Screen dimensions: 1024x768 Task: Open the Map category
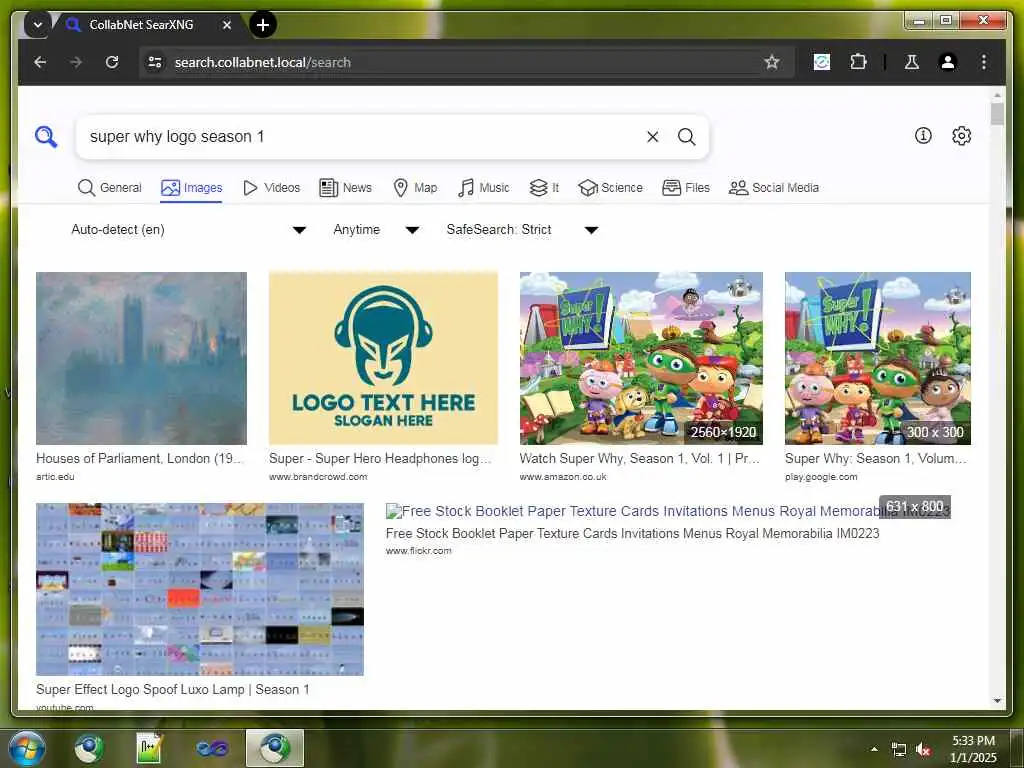click(415, 188)
